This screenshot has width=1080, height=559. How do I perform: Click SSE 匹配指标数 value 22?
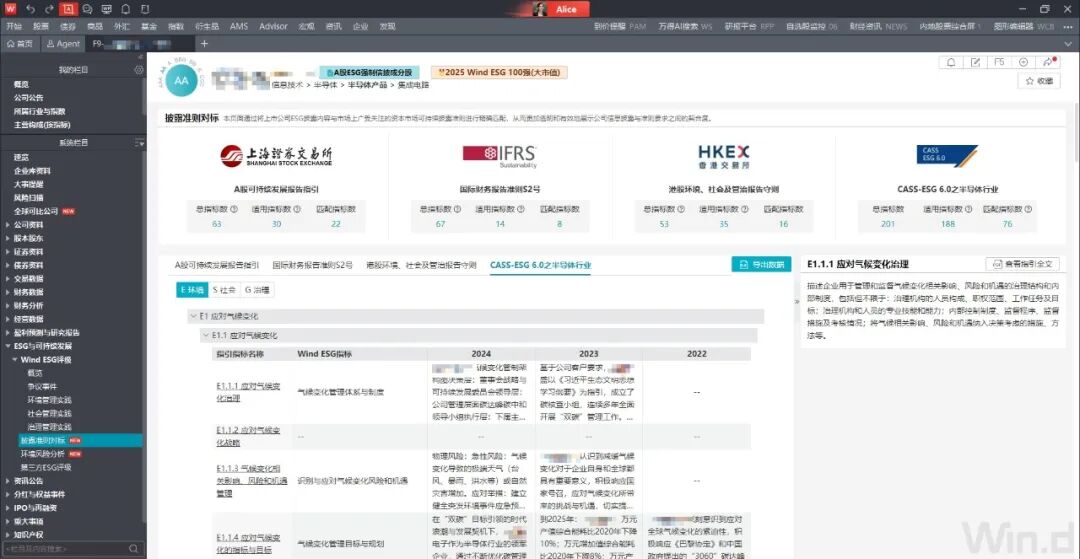tap(335, 223)
